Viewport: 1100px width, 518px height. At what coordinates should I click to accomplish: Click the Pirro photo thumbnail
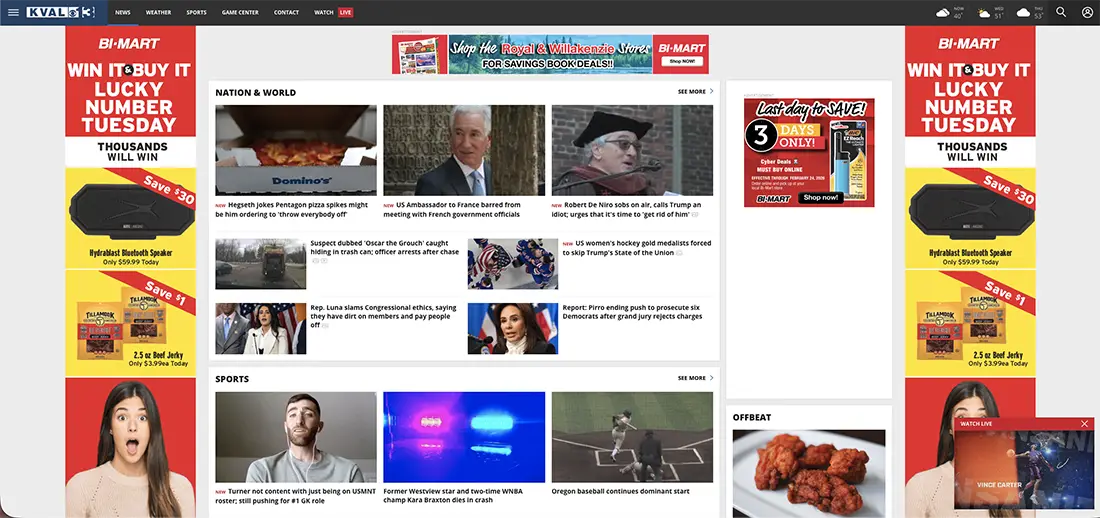coord(513,328)
